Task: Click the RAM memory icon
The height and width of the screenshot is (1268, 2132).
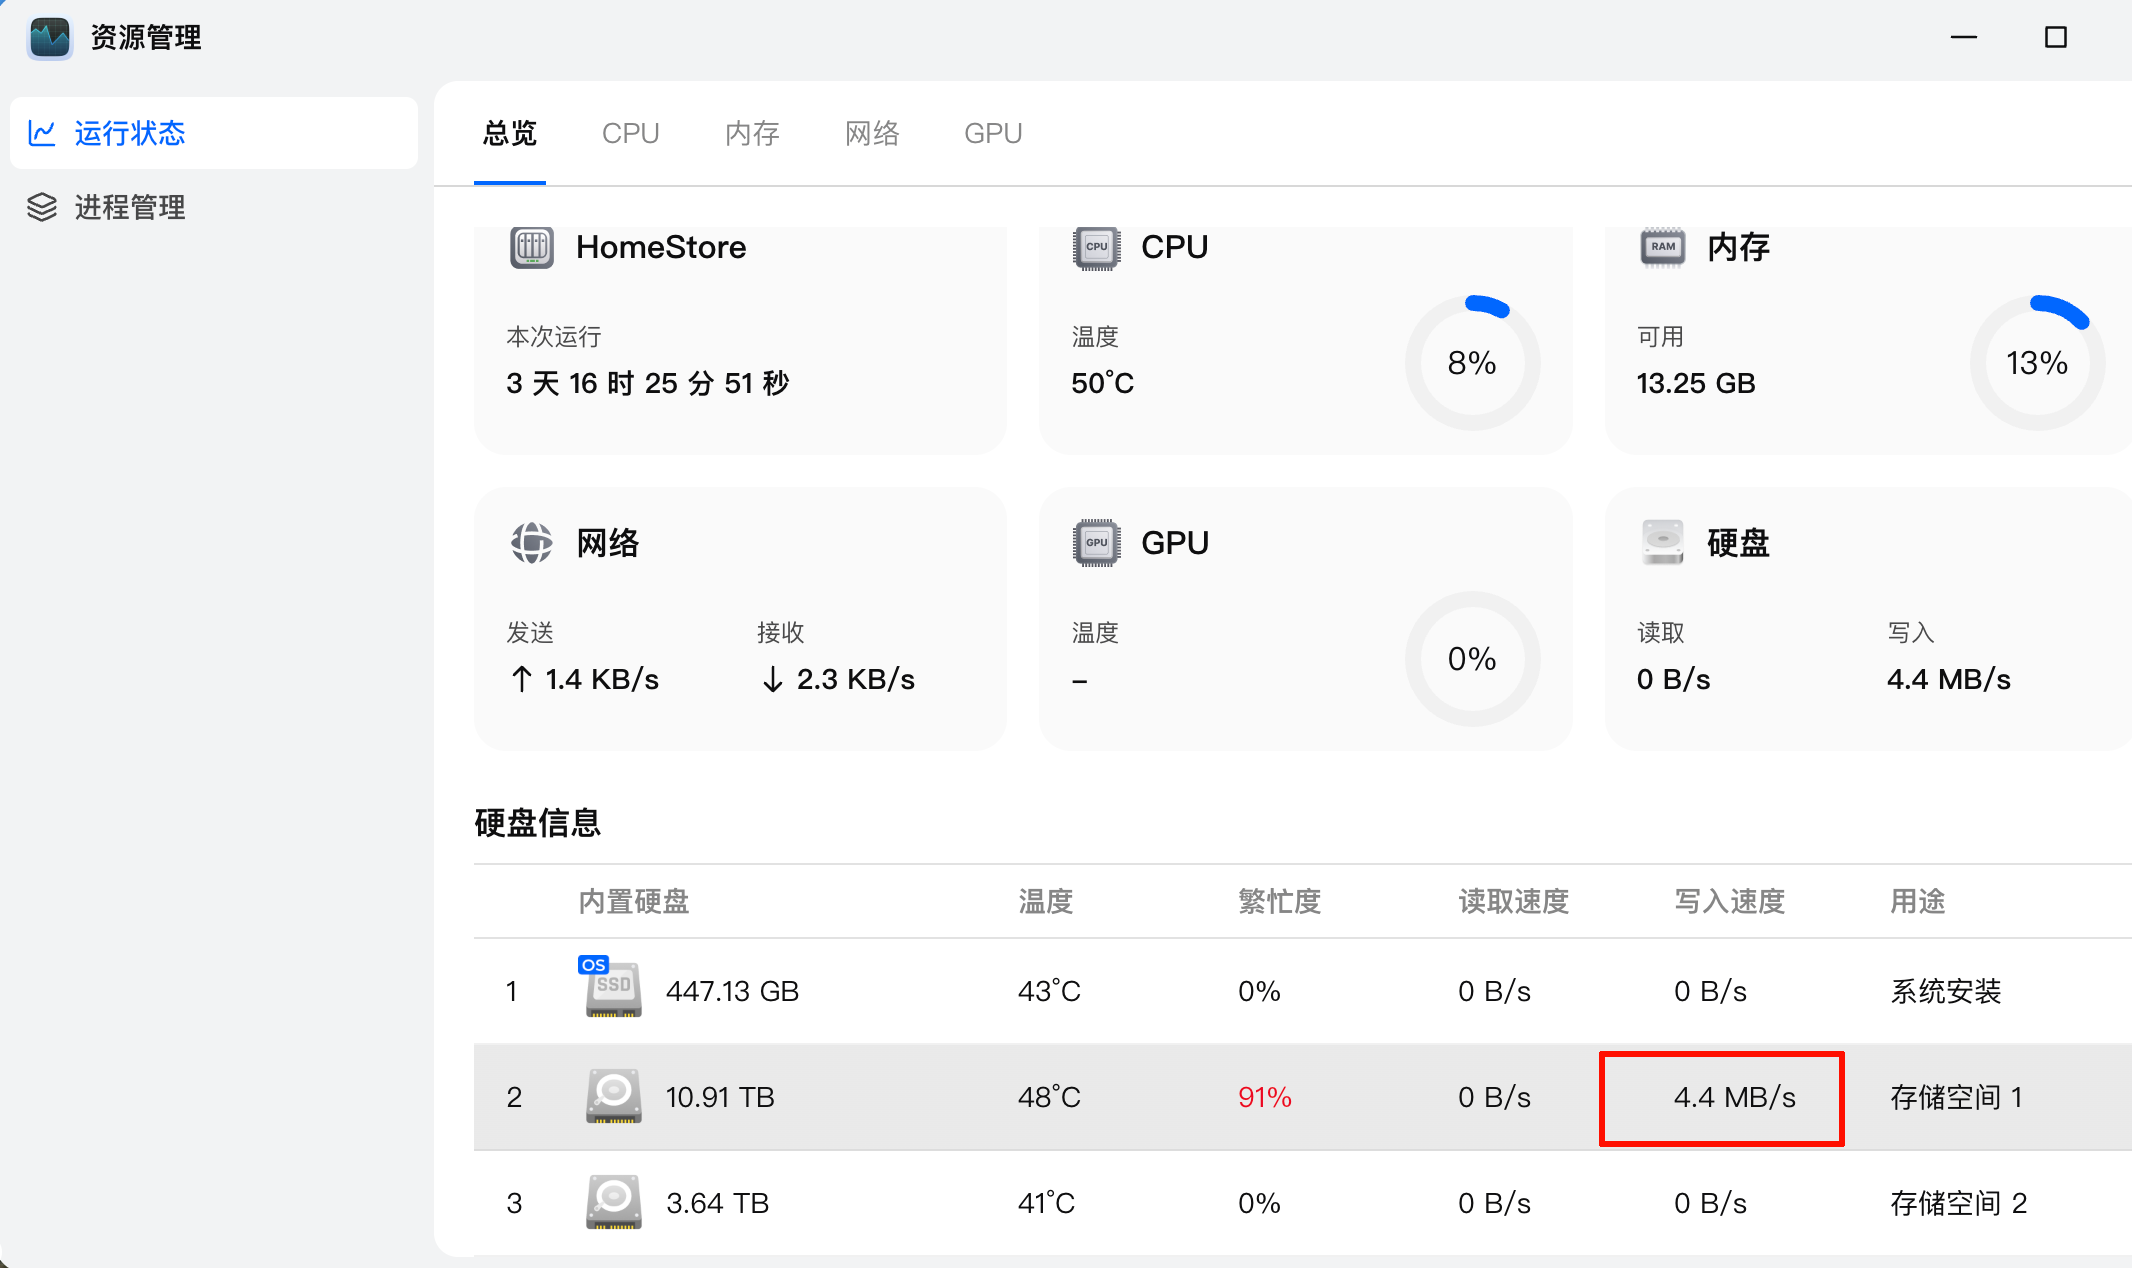Action: click(1662, 247)
